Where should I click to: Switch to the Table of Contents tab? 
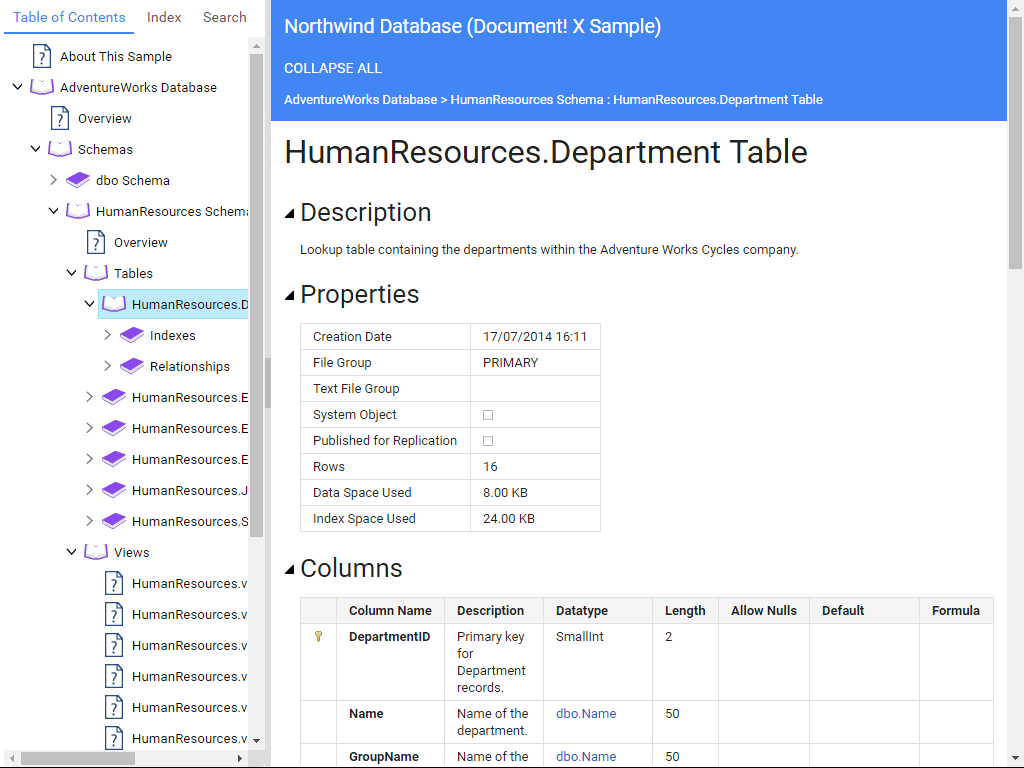69,17
